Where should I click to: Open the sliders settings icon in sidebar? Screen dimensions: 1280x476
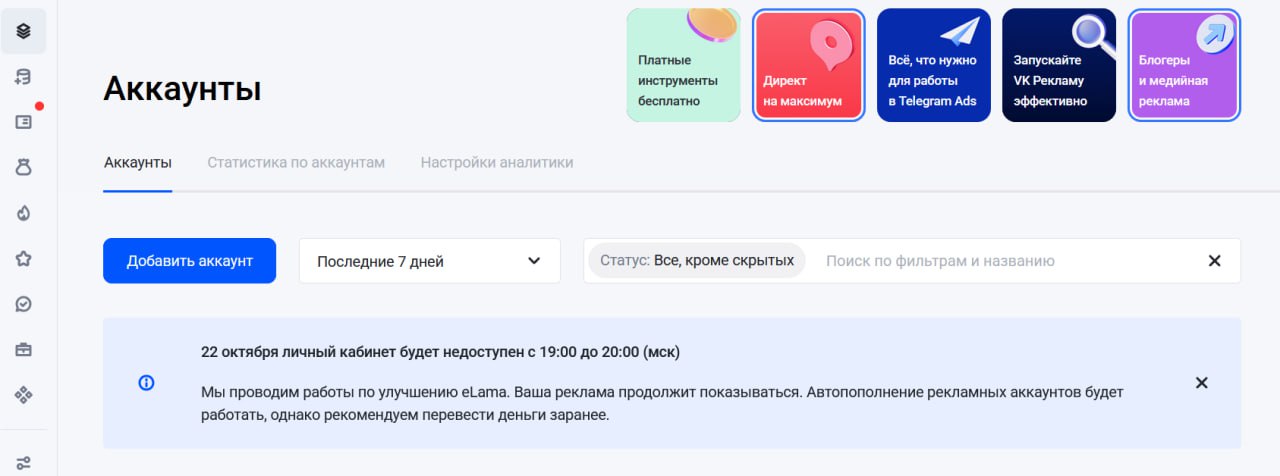[23, 462]
